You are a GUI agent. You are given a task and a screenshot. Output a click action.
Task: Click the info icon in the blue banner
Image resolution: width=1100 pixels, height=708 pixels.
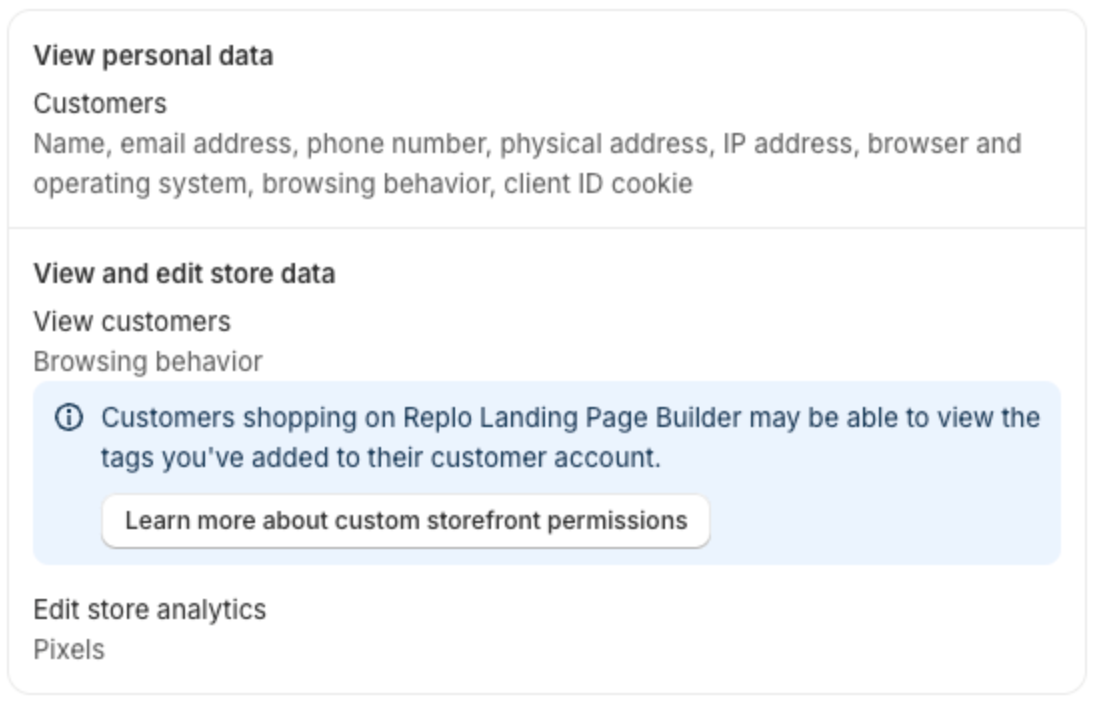[x=69, y=418]
